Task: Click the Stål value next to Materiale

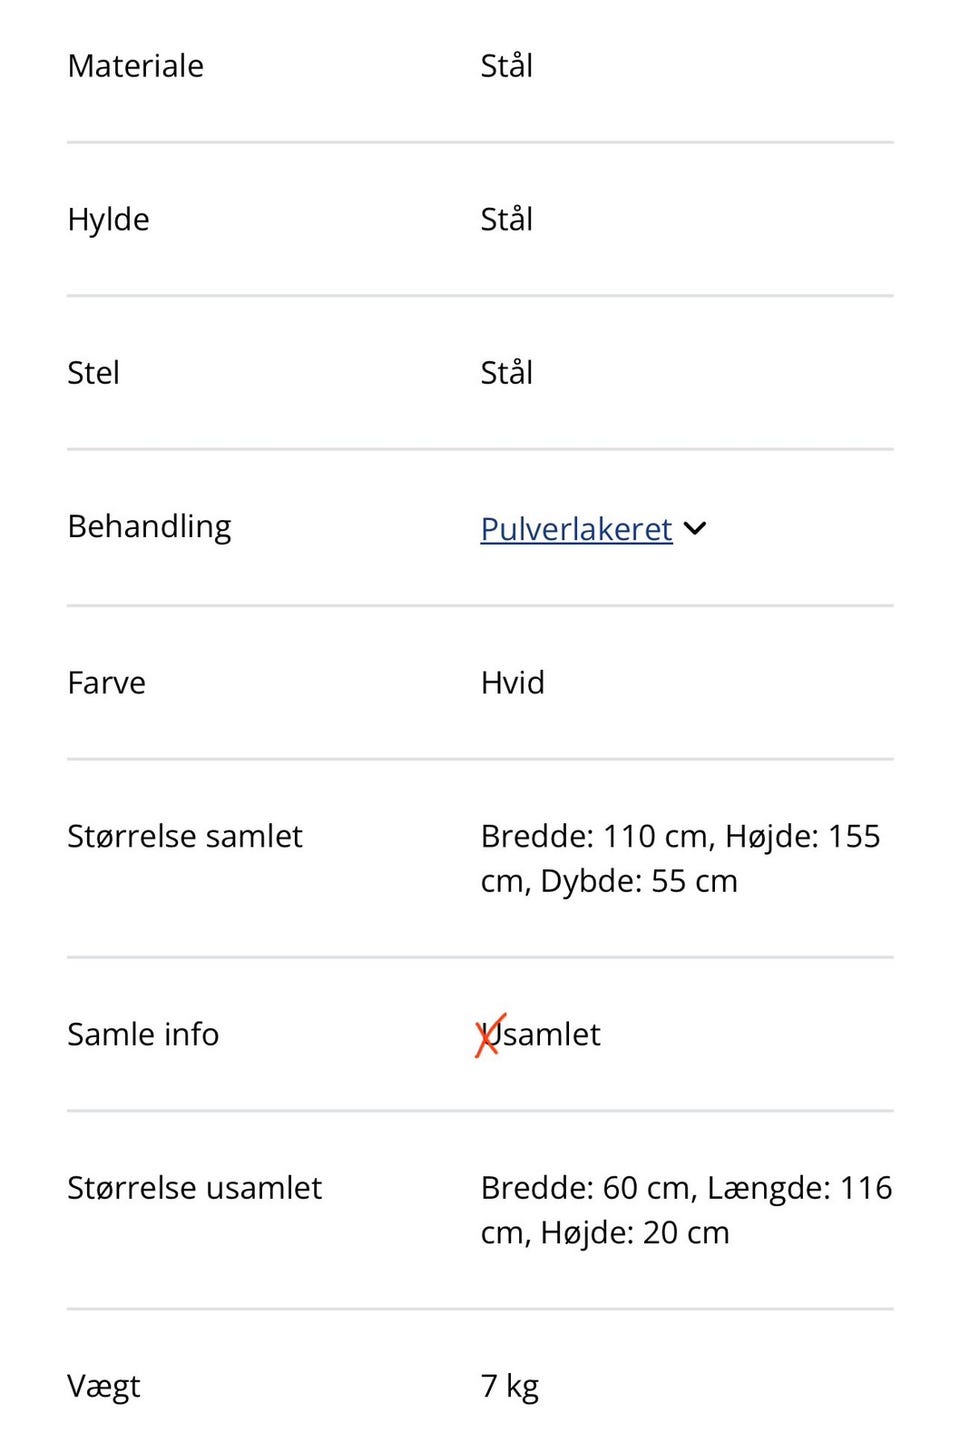Action: pyautogui.click(x=507, y=66)
